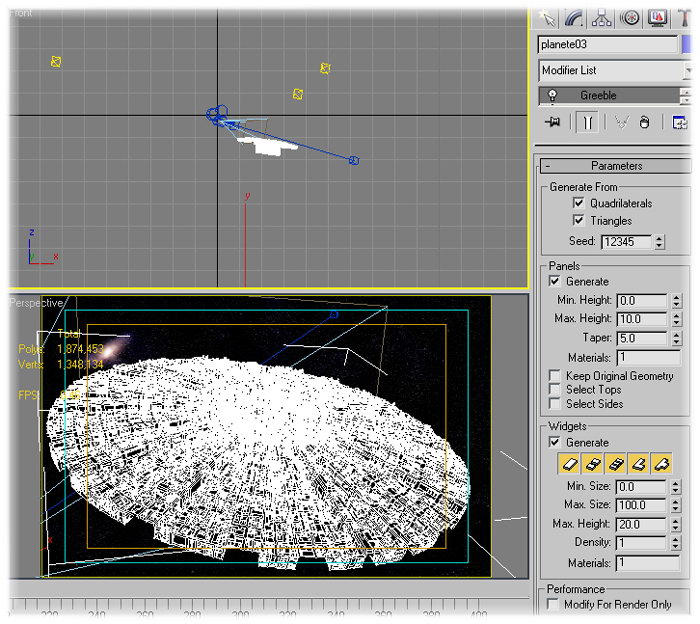This screenshot has width=700, height=624.
Task: Open the Display panel tab
Action: pyautogui.click(x=659, y=17)
